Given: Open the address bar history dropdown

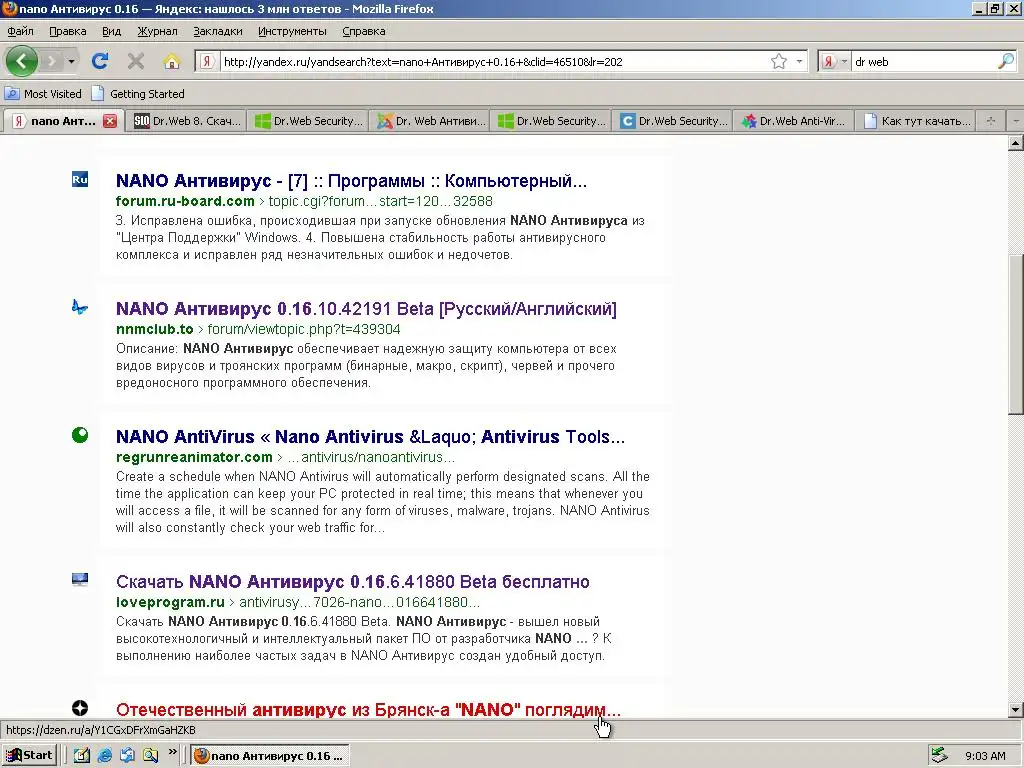Looking at the screenshot, I should tap(799, 61).
